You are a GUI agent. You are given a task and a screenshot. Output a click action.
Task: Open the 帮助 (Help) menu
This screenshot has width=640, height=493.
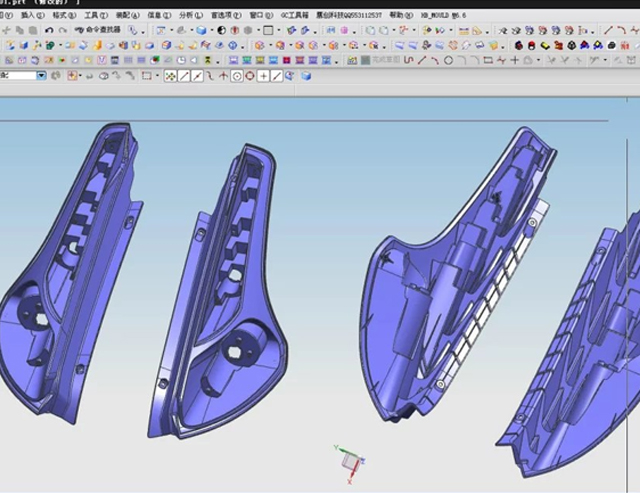click(x=399, y=16)
